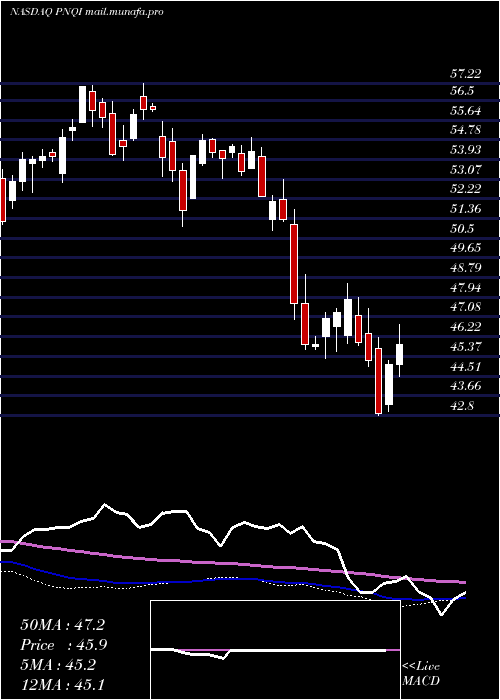The image size is (500, 700).
Task: Select the 56.5 price axis label
Action: [x=462, y=91]
